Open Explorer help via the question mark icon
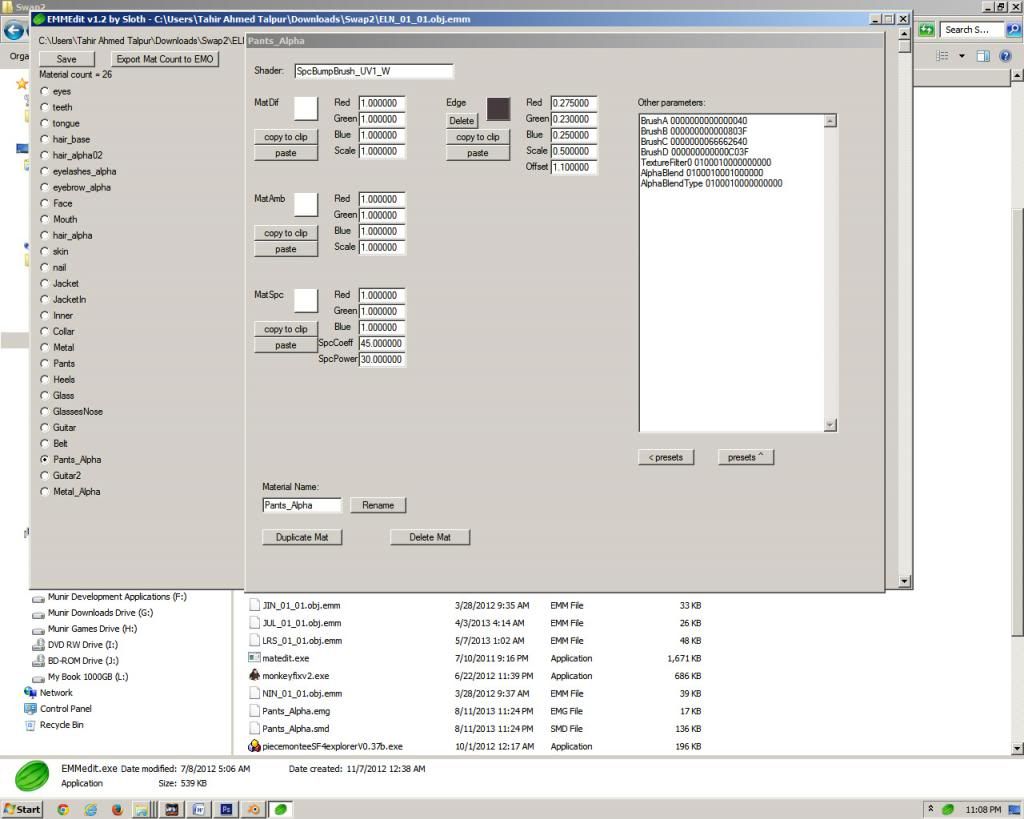This screenshot has height=819, width=1024. (x=1005, y=56)
